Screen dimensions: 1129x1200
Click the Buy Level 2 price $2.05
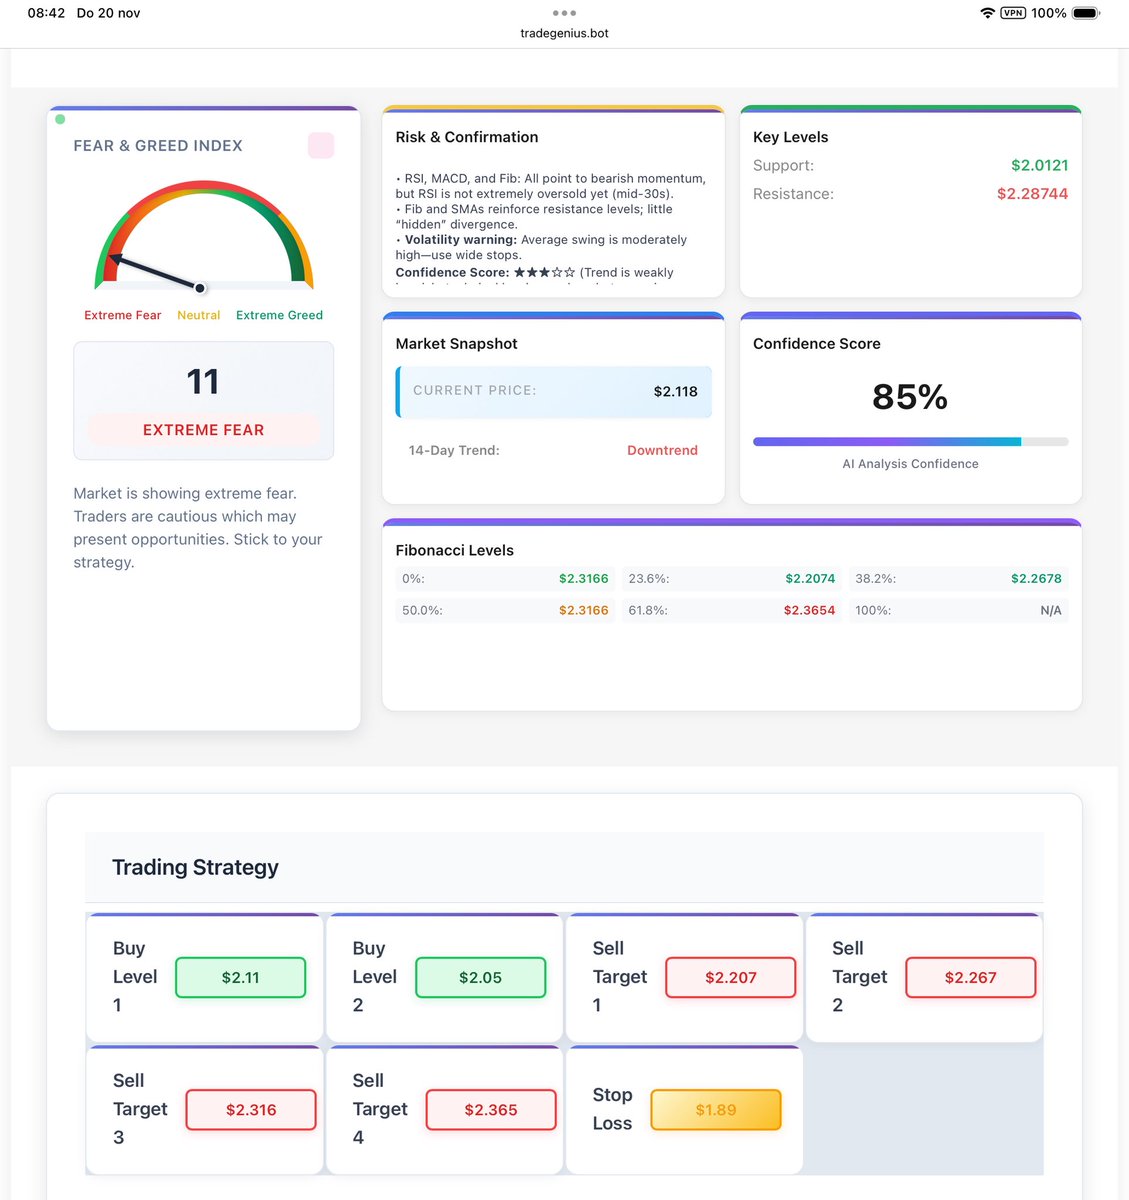point(480,977)
